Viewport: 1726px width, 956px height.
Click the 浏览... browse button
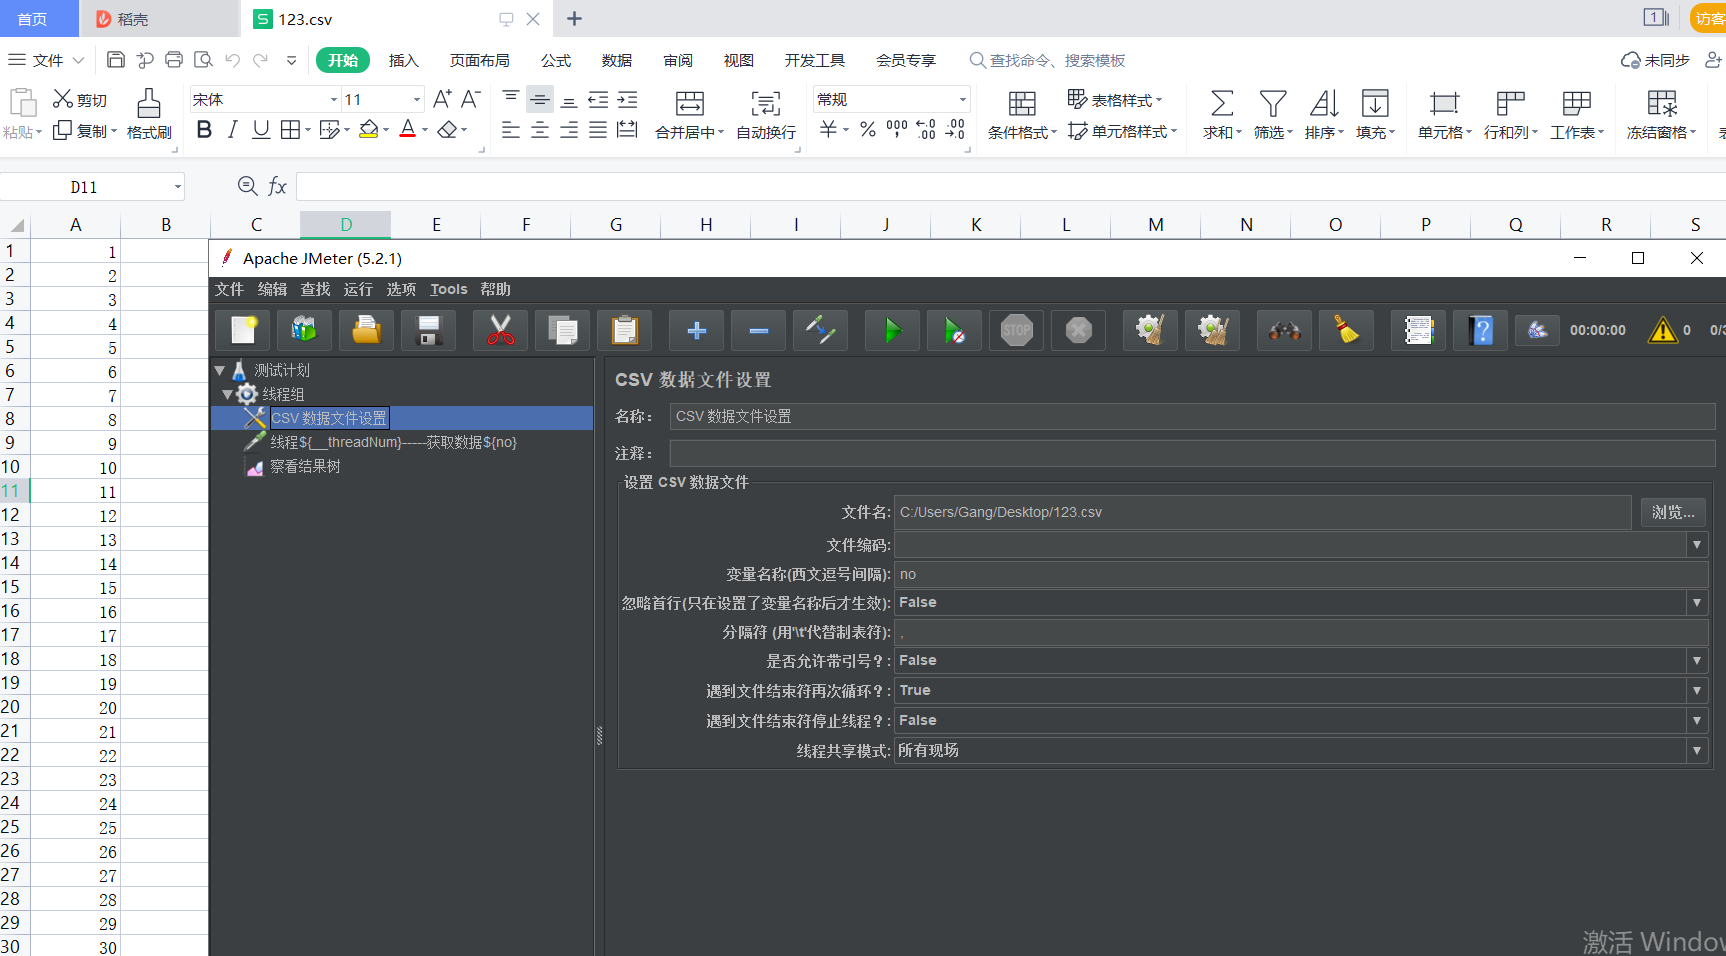coord(1672,512)
